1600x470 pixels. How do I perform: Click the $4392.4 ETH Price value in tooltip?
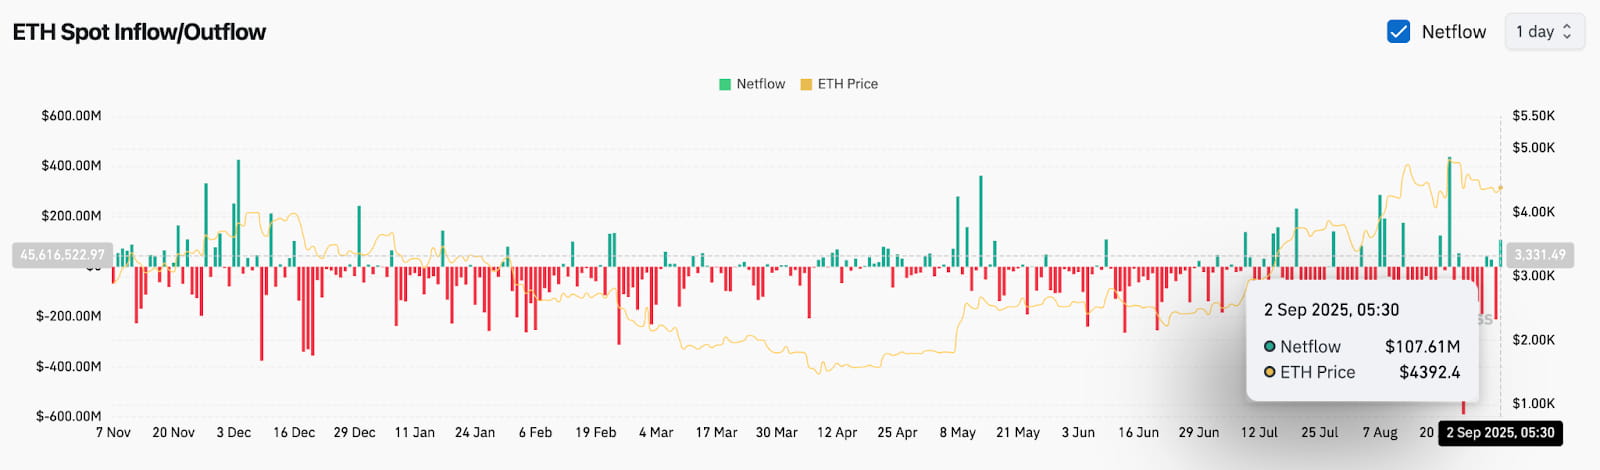pos(1429,372)
